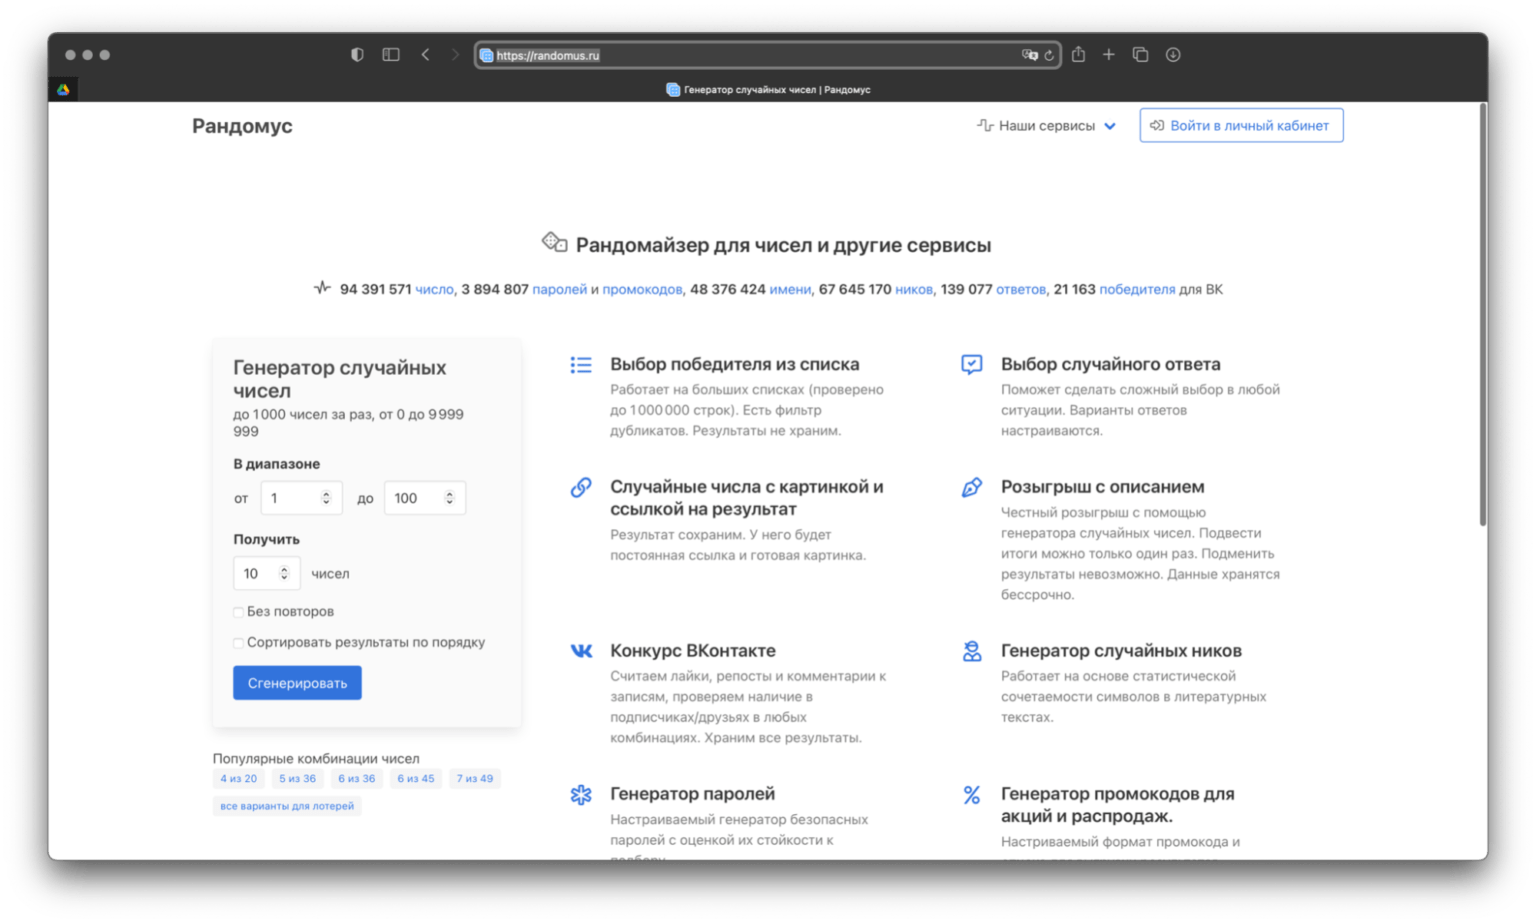
Task: Select the 4 из 20 combination chip
Action: [x=239, y=779]
